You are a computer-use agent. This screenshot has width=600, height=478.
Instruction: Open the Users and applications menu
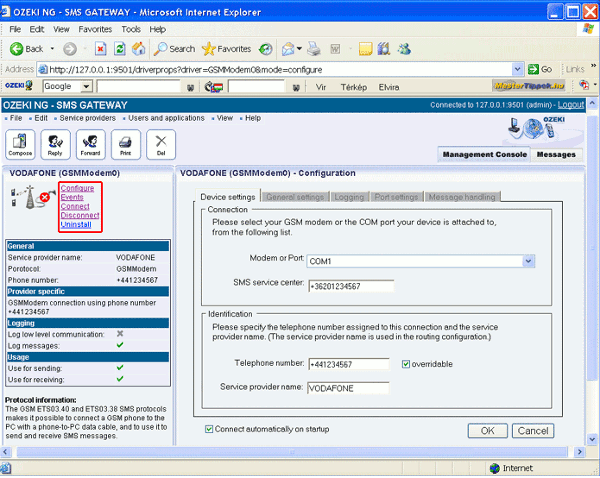[x=166, y=118]
